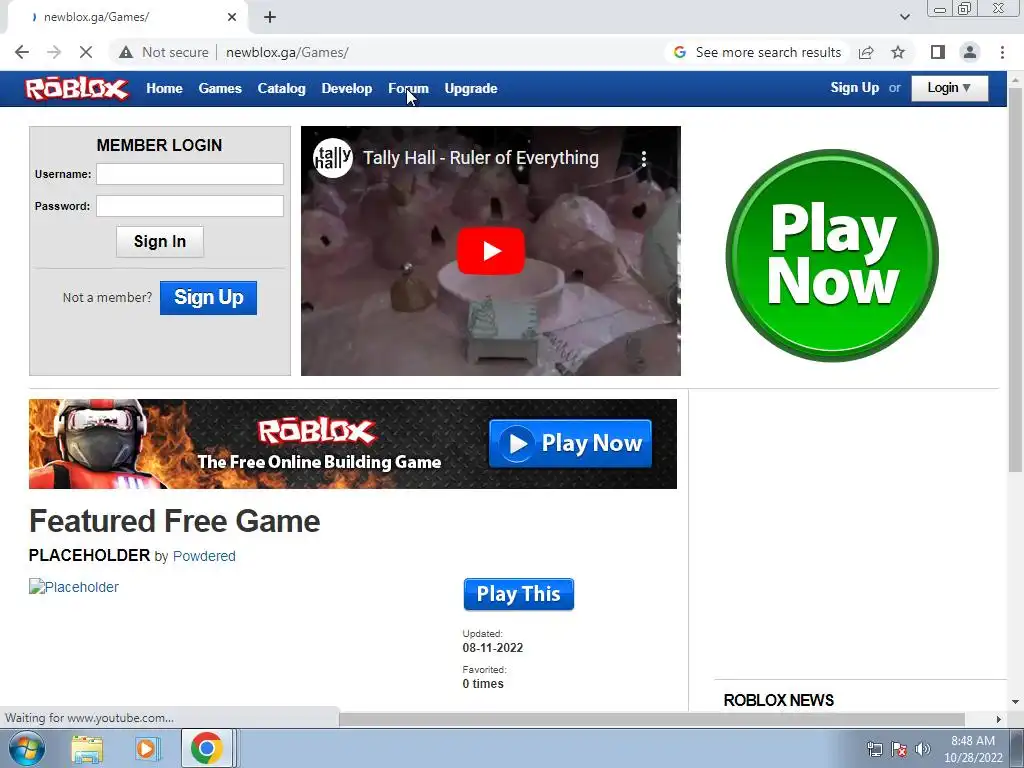1024x768 pixels.
Task: Focus the Password input field
Action: 190,206
